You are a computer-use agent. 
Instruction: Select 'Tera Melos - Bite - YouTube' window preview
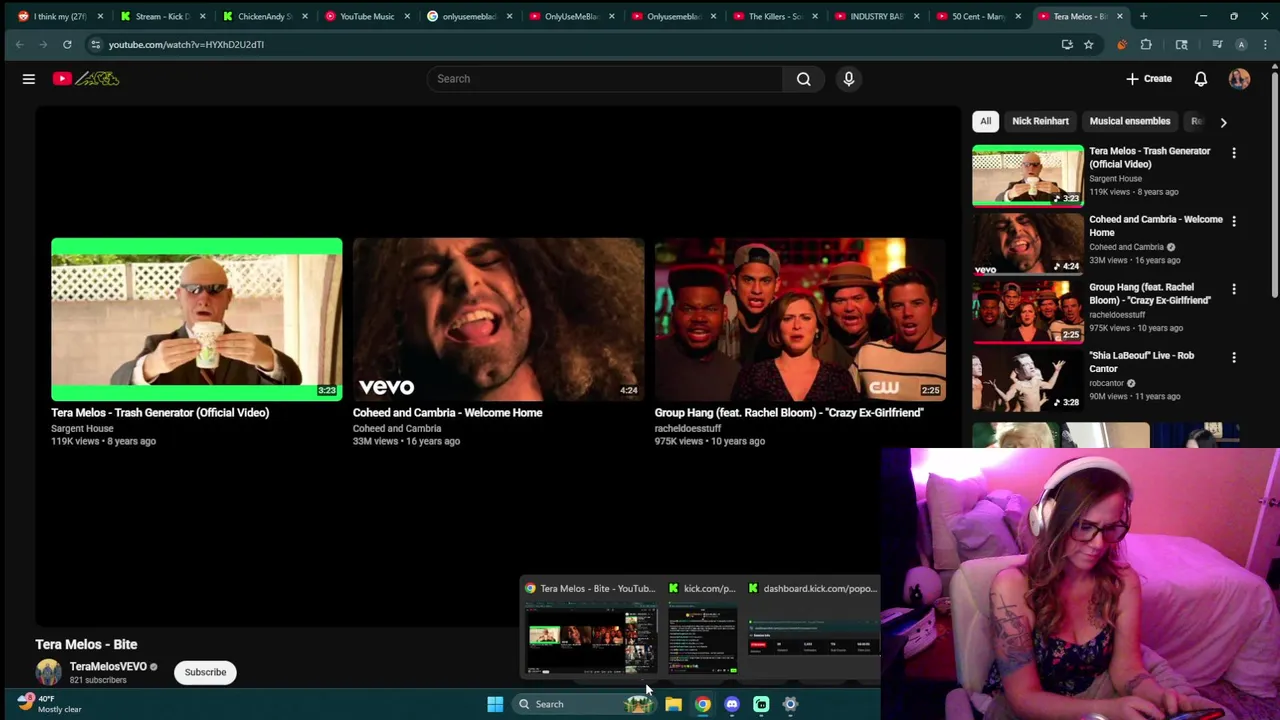point(590,629)
